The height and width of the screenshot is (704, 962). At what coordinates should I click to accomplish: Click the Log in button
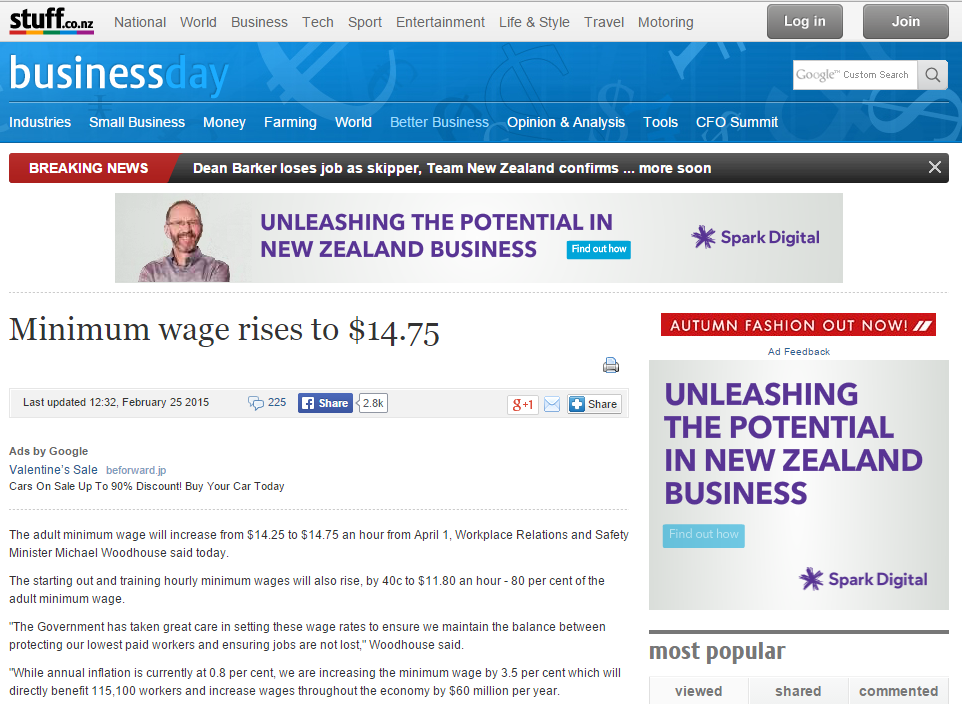click(x=804, y=21)
